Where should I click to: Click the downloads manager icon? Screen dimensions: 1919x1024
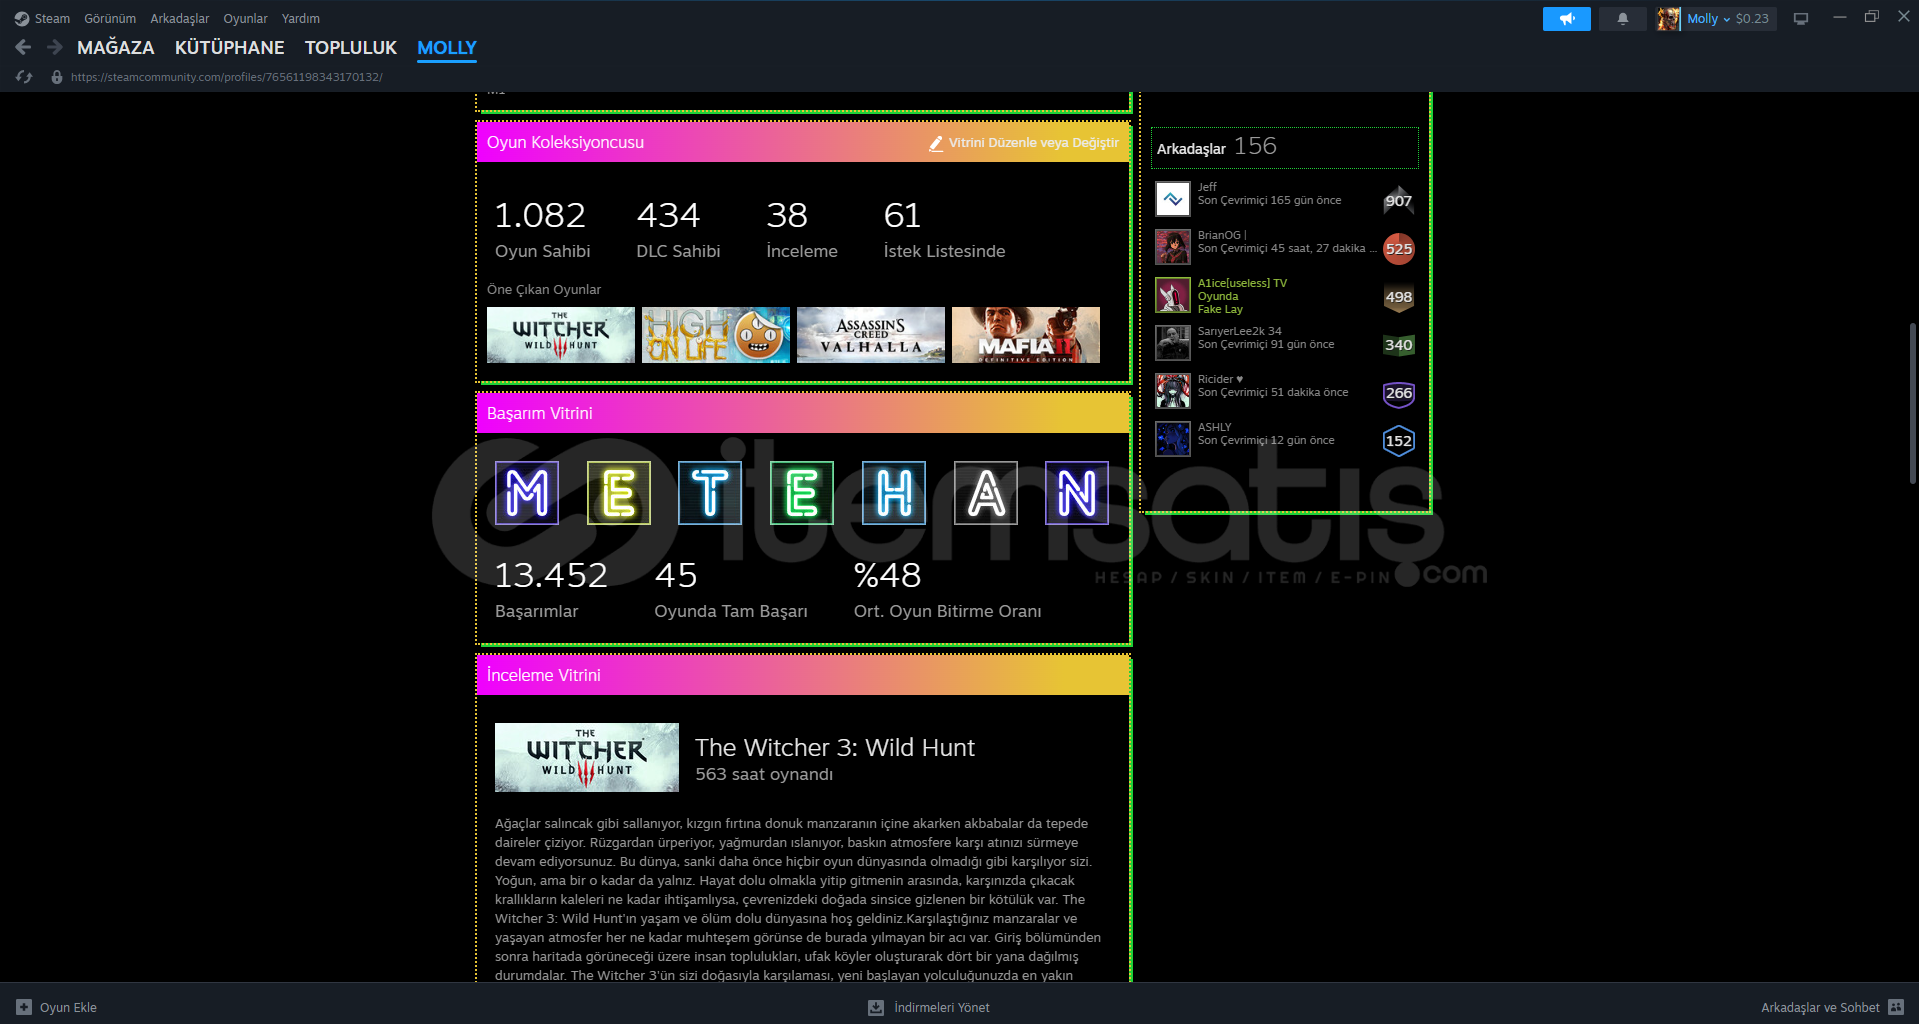pyautogui.click(x=876, y=1007)
